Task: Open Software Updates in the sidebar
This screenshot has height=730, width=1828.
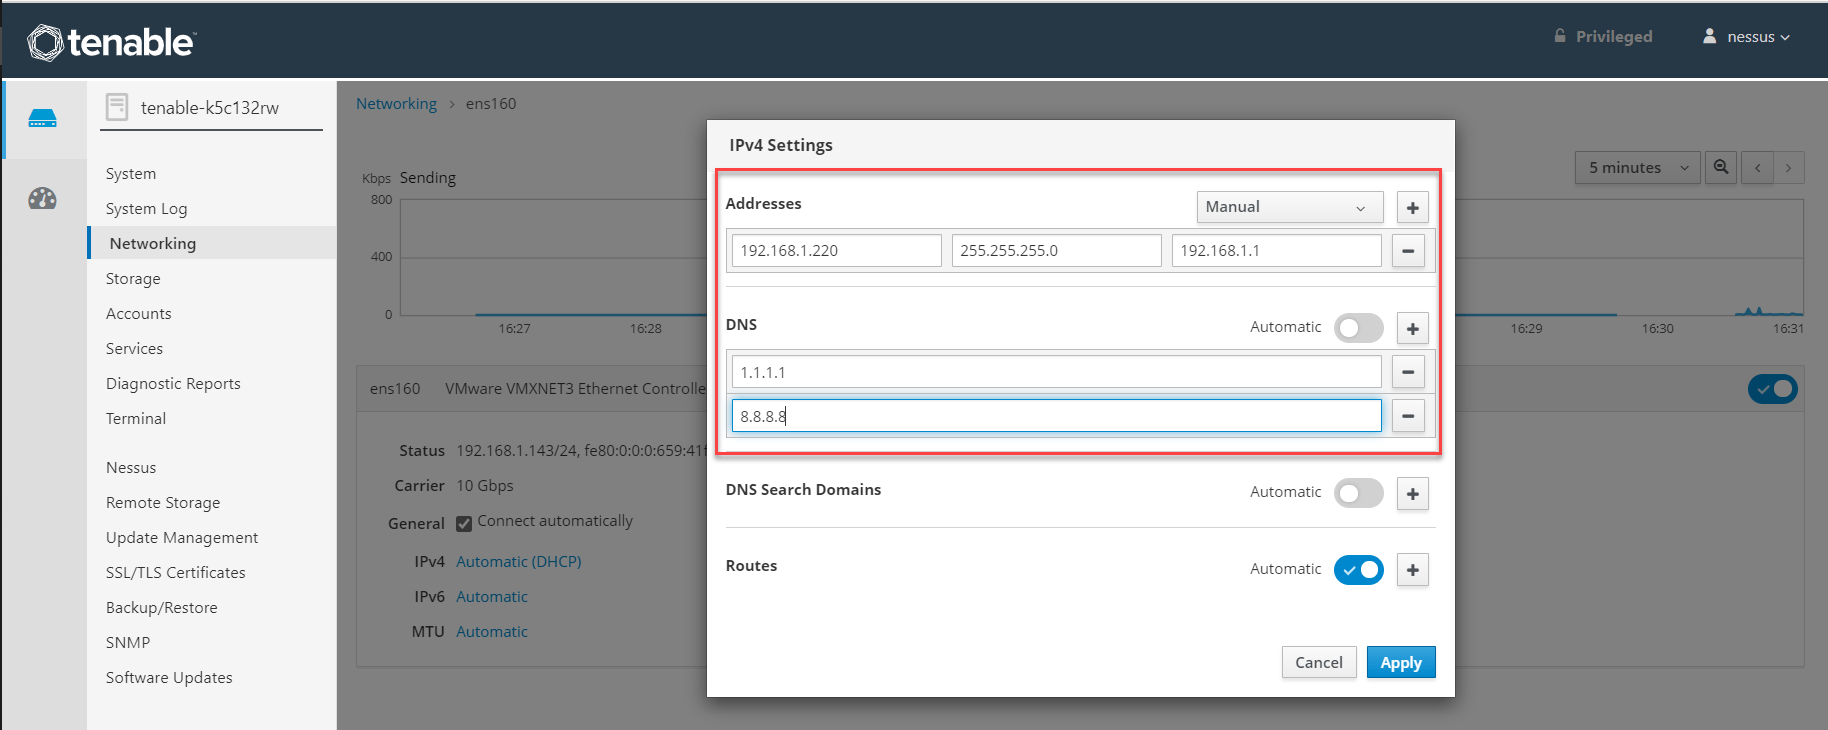Action: tap(169, 678)
